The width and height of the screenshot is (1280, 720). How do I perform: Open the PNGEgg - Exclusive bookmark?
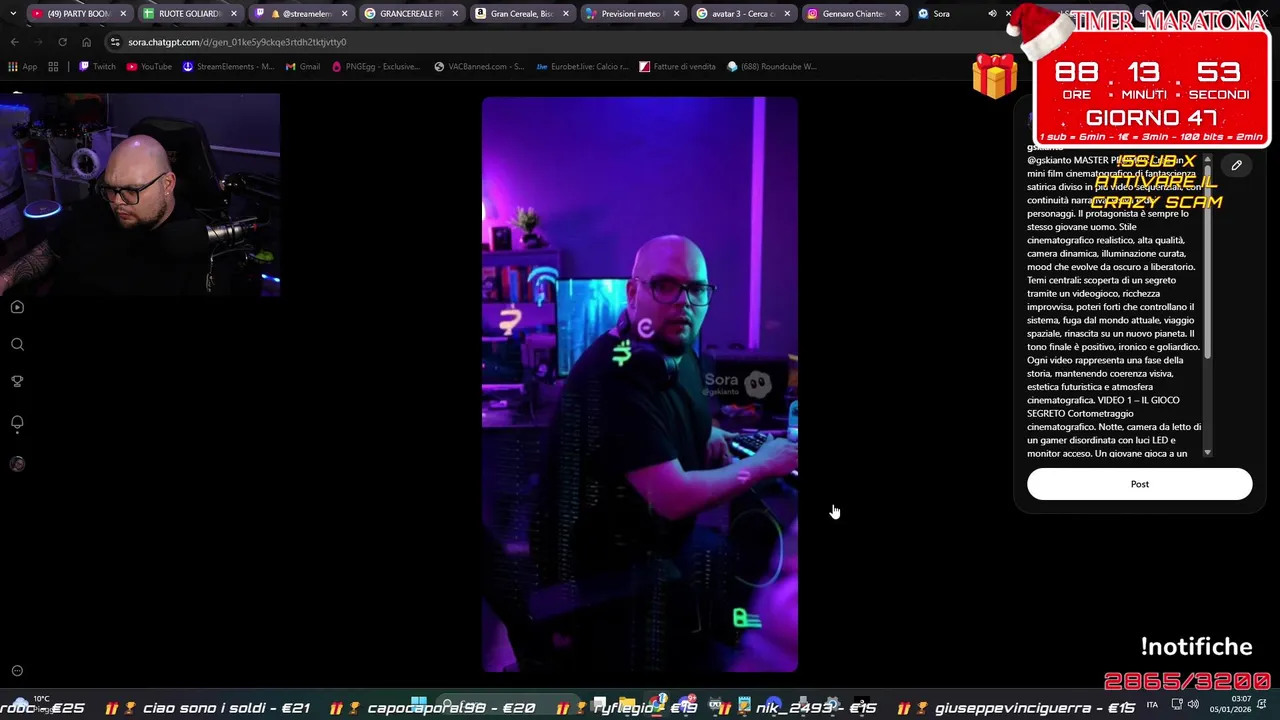point(376,67)
